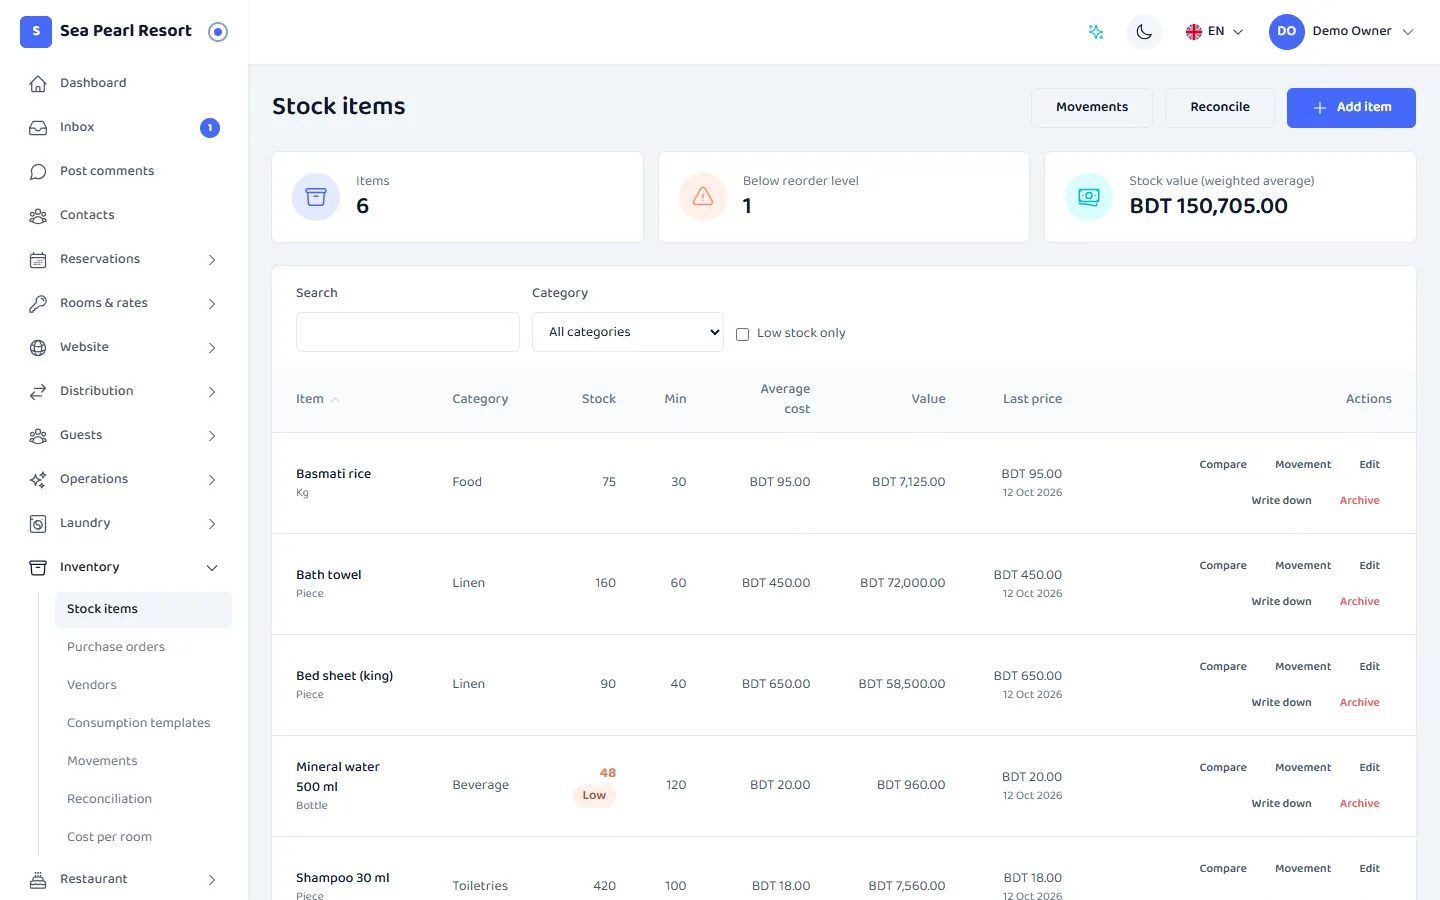Click the Laundry washing machine icon

[x=38, y=523]
